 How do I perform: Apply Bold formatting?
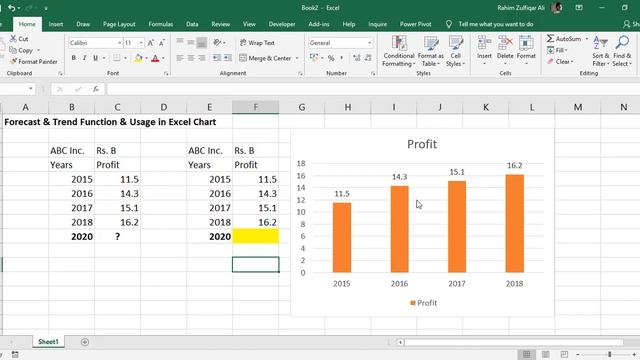pos(73,58)
